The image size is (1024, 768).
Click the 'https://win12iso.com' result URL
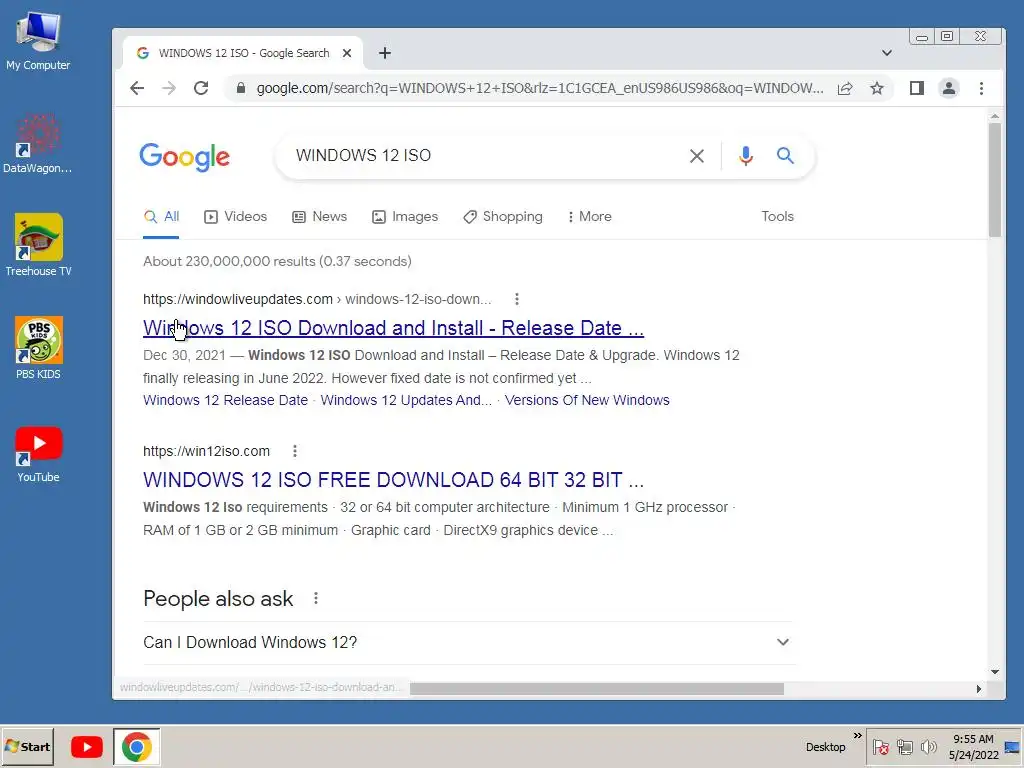pos(206,451)
